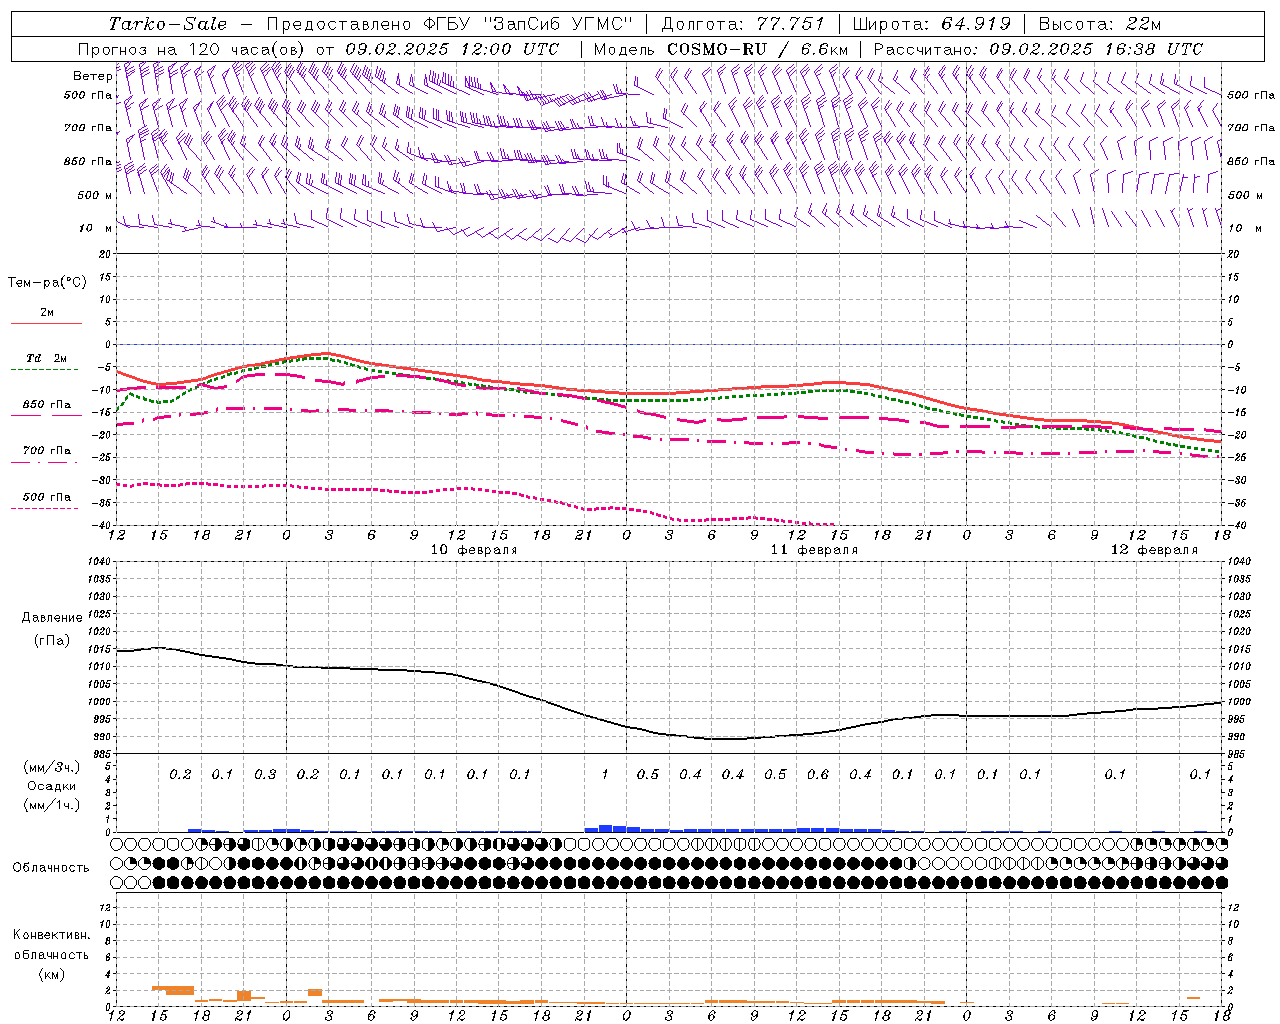Click the model name COSMO-RU / 6.6км
The height and width of the screenshot is (1024, 1280).
pos(758,48)
